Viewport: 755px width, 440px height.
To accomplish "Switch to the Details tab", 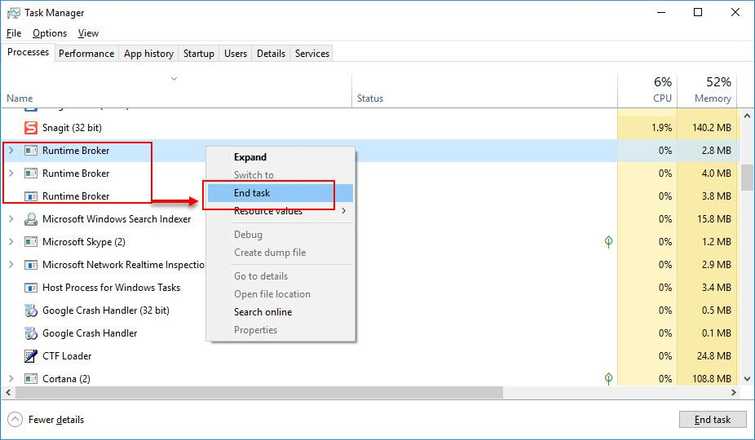I will [x=271, y=53].
